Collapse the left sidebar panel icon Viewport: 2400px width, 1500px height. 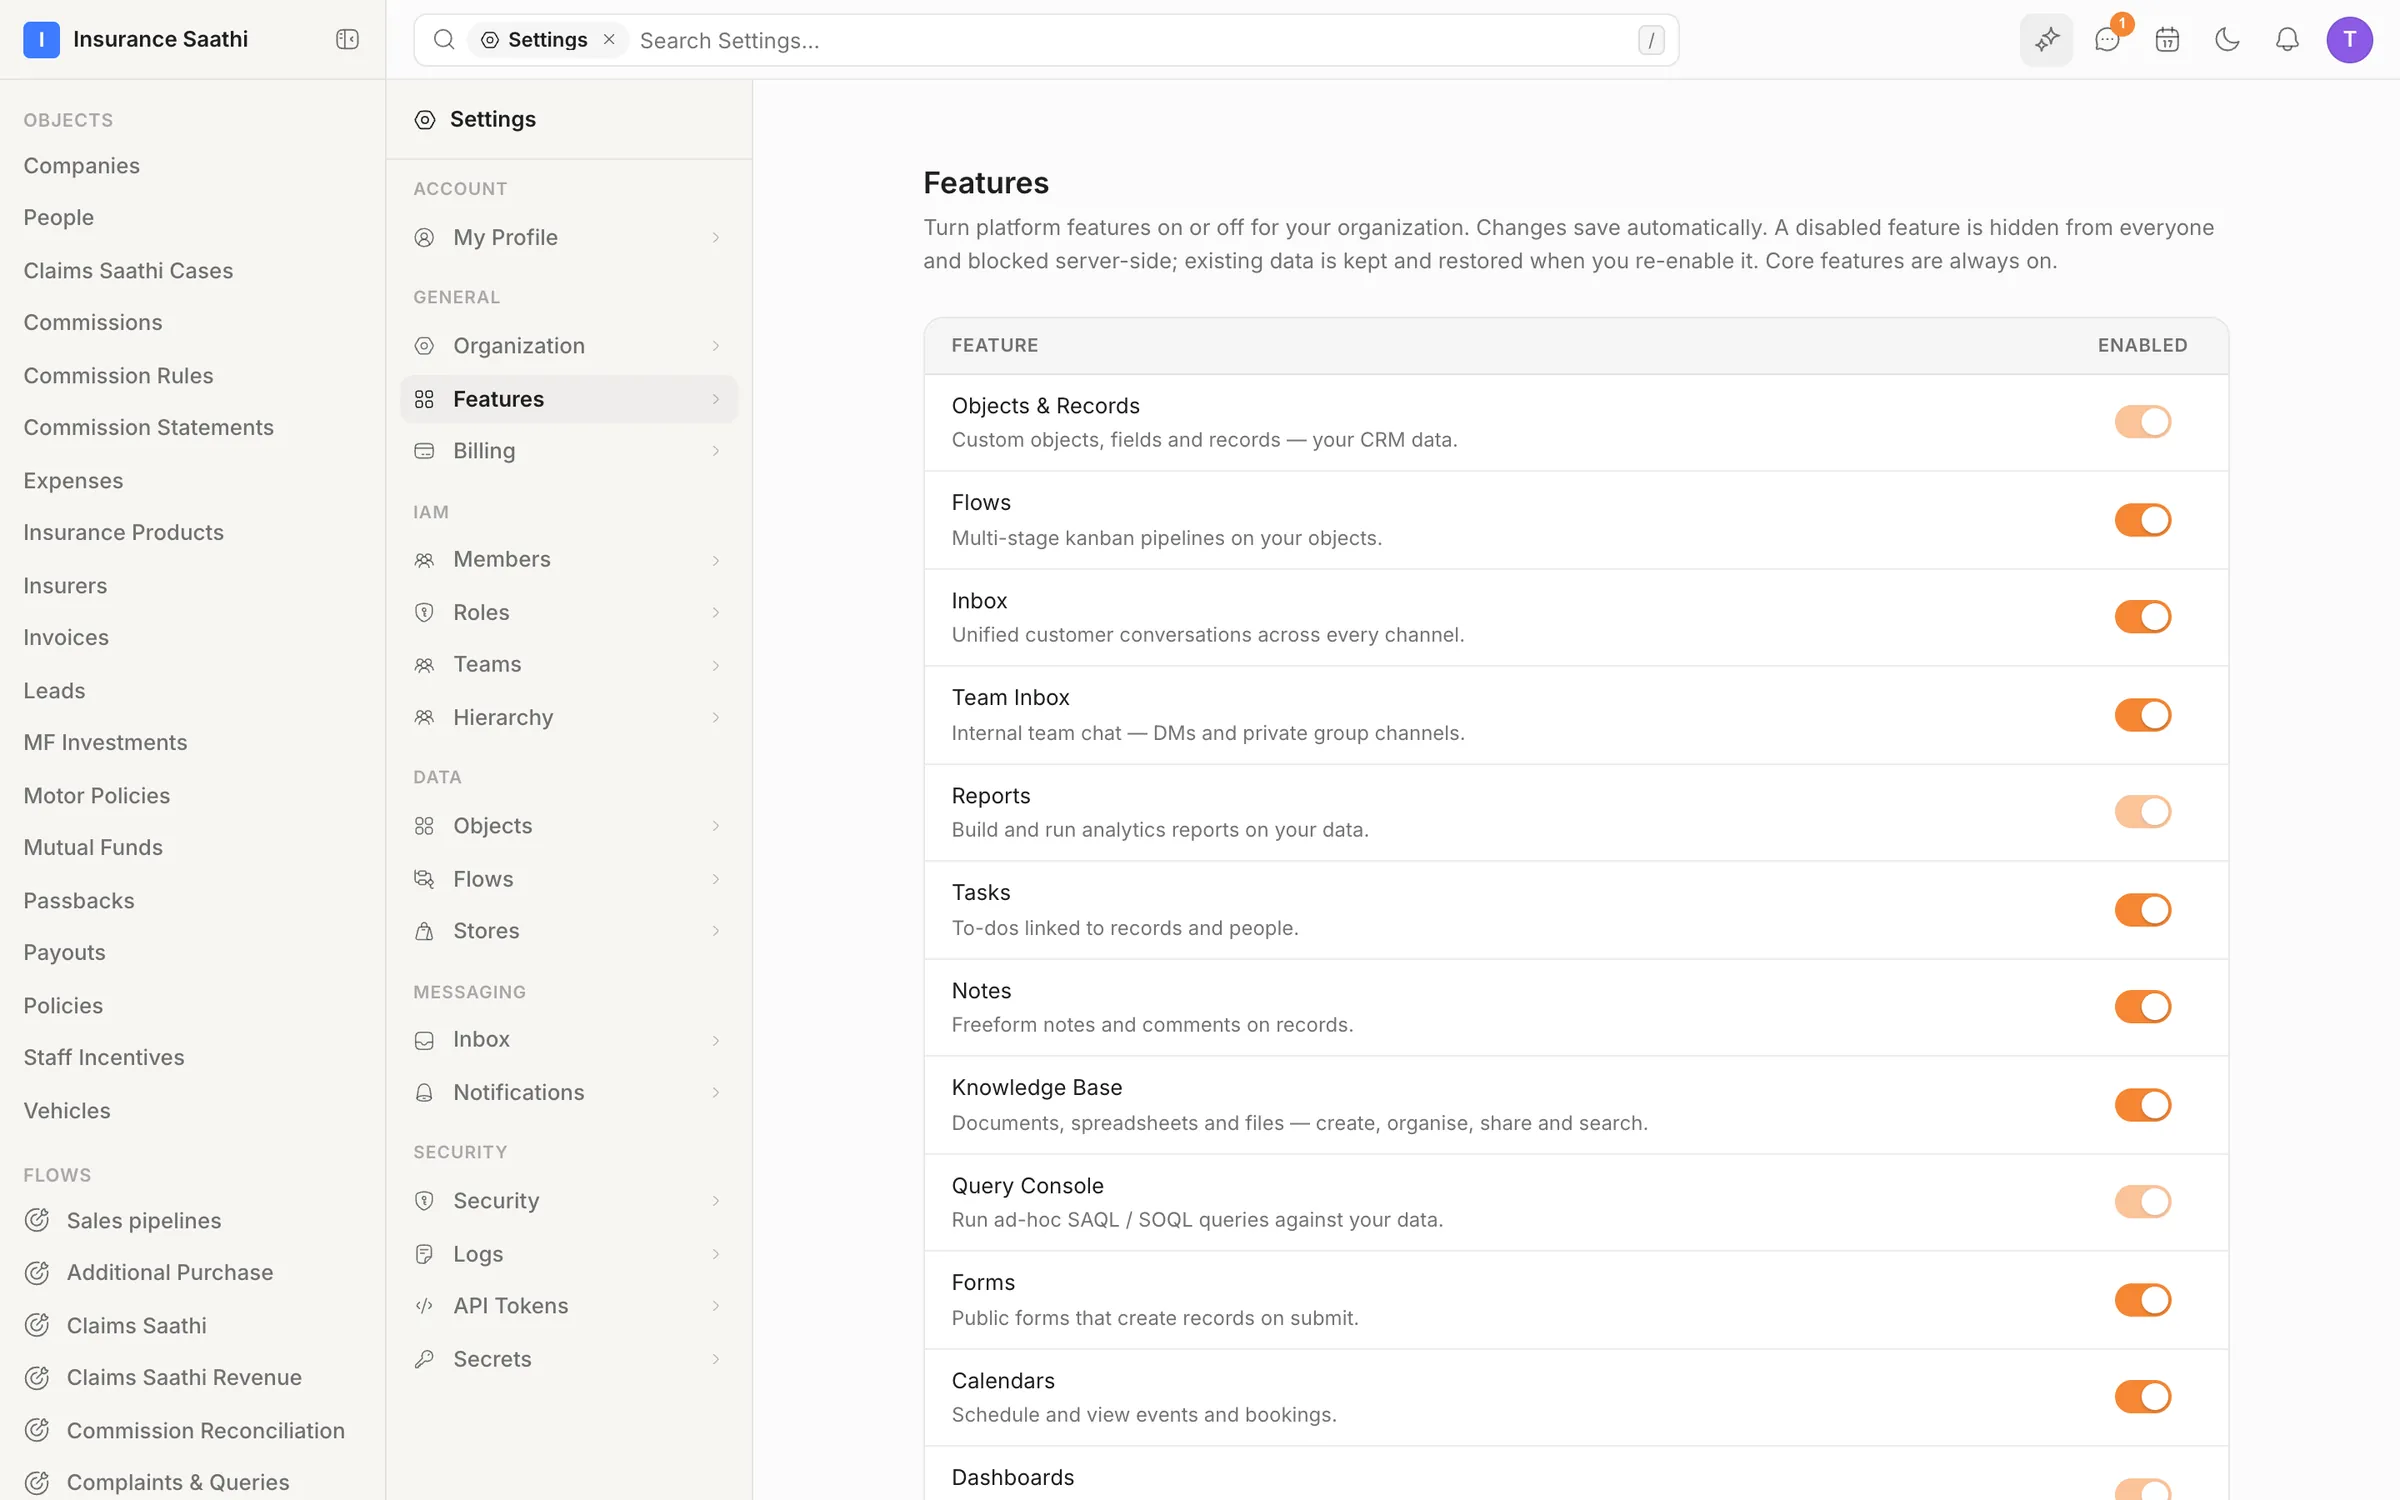pos(347,39)
